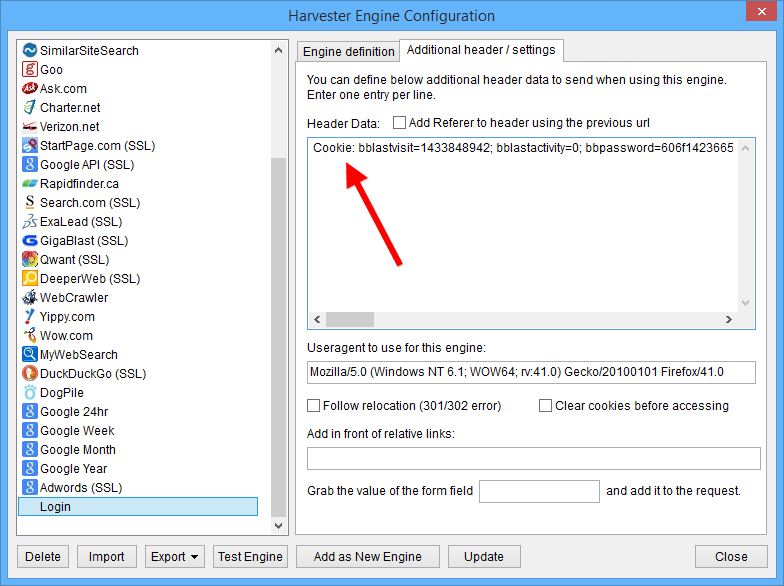Click the Goo engine icon

pyautogui.click(x=30, y=69)
